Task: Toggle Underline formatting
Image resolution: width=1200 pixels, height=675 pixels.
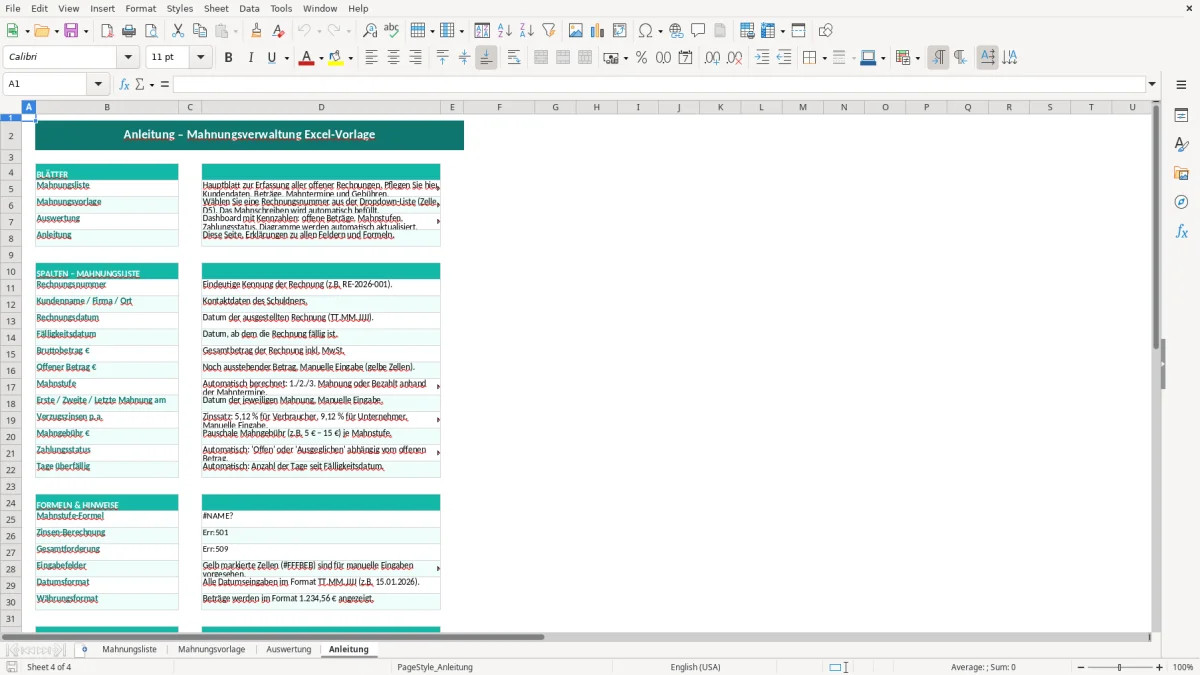Action: (x=271, y=58)
